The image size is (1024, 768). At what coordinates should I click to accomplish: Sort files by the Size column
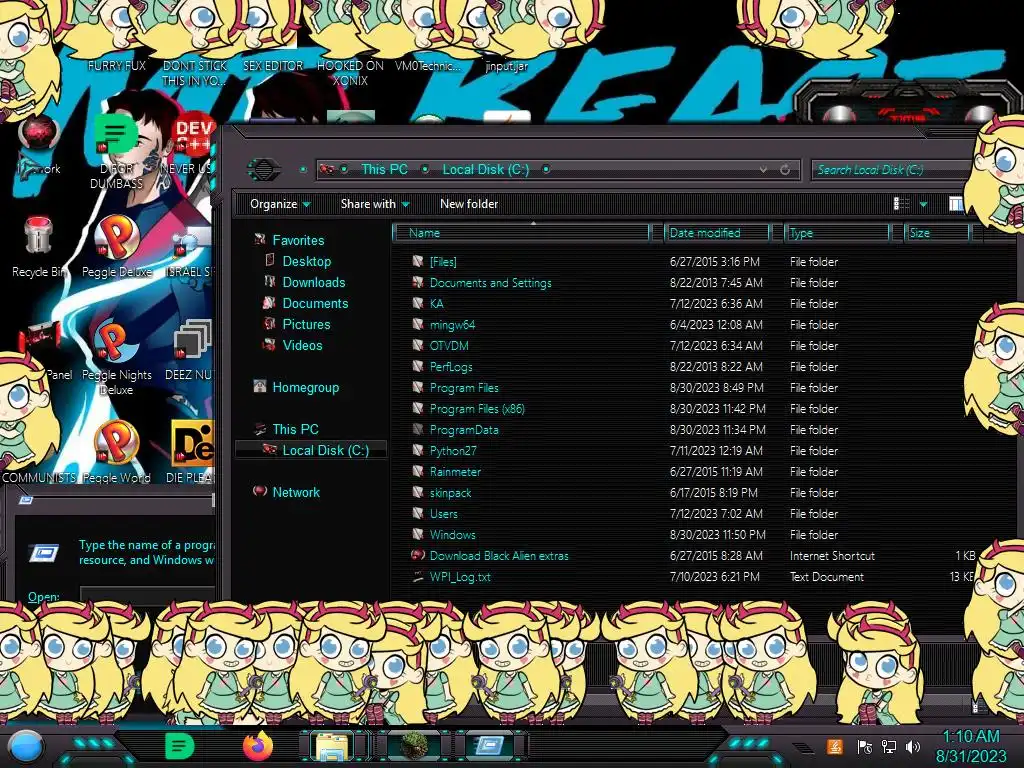[936, 233]
